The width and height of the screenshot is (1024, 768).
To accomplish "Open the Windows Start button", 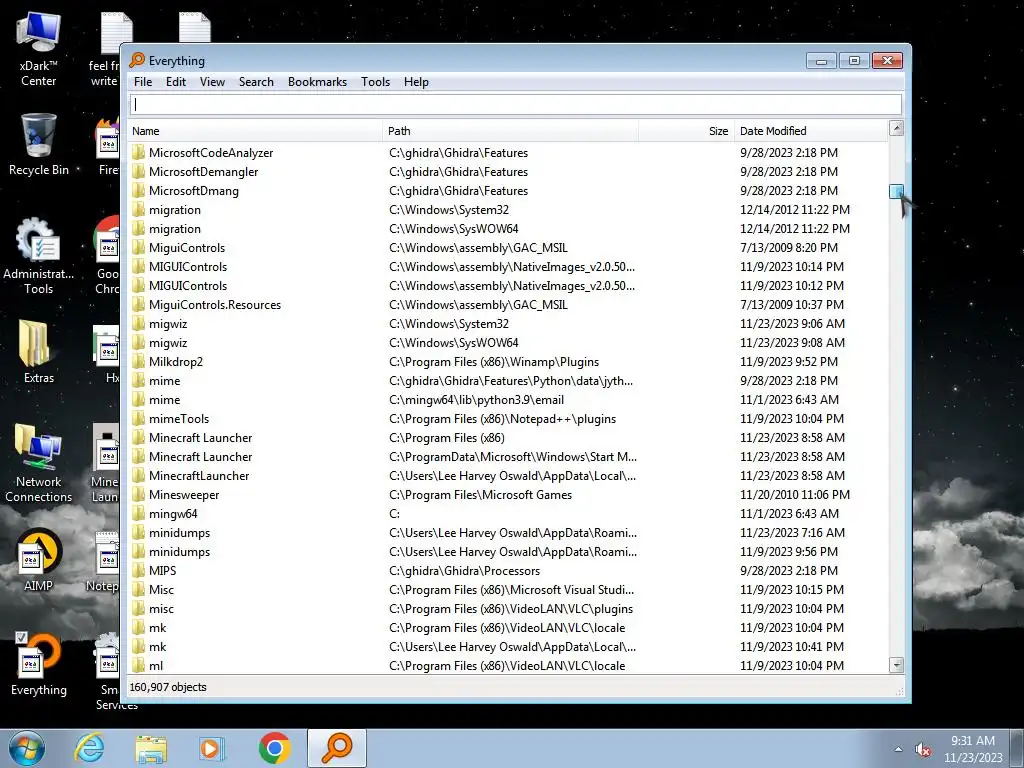I will (x=27, y=748).
